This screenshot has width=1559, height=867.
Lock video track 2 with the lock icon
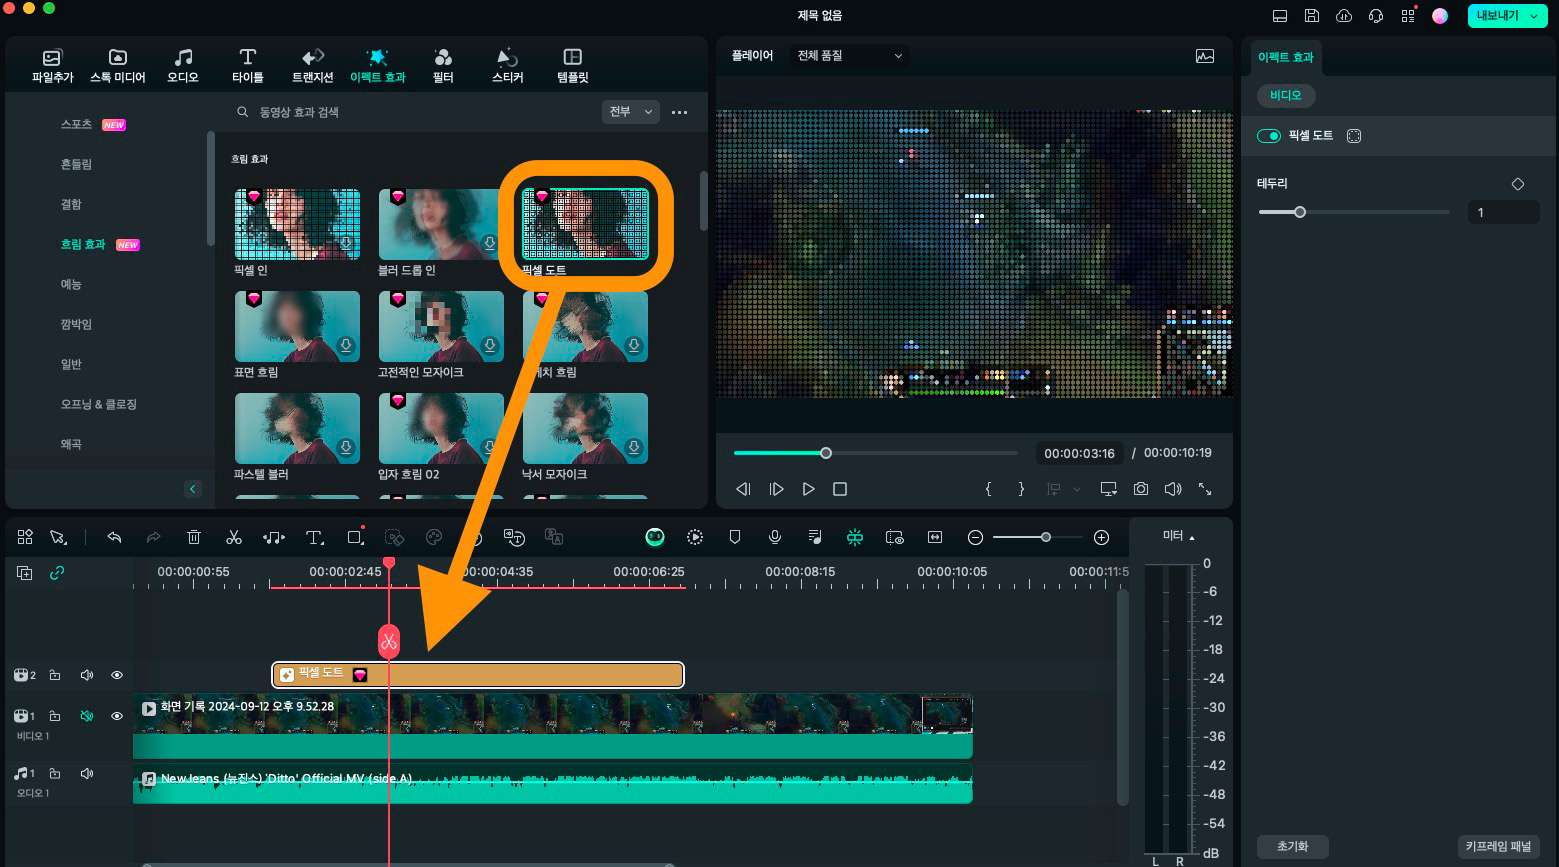point(55,675)
